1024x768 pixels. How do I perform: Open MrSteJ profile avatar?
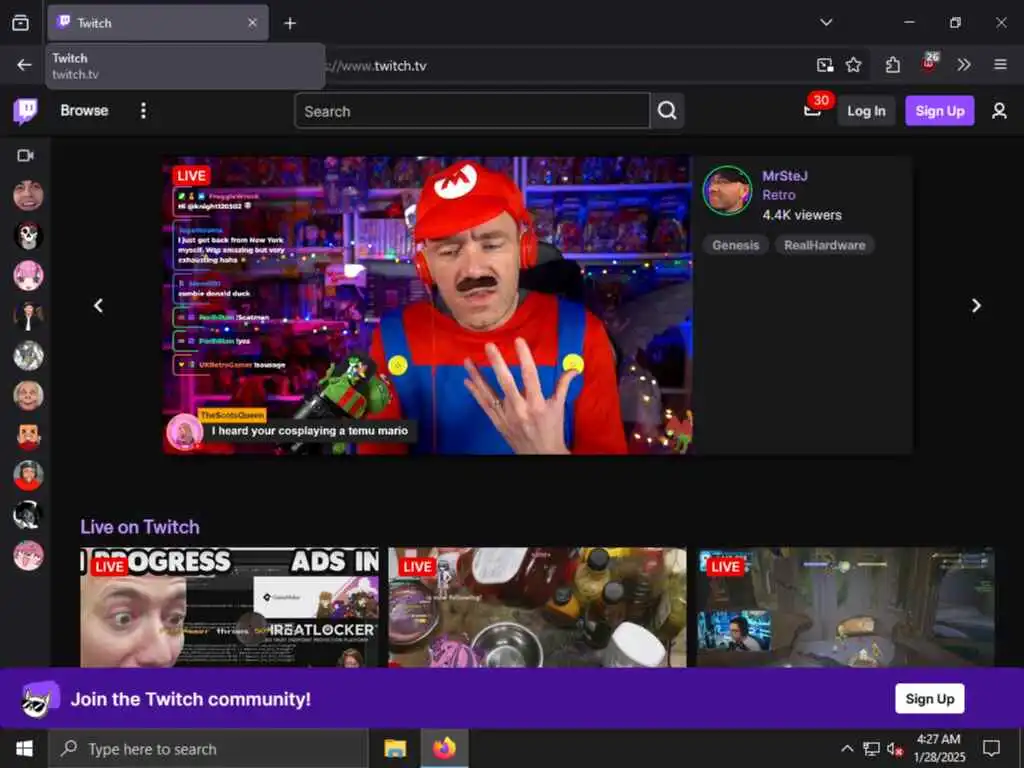[727, 191]
